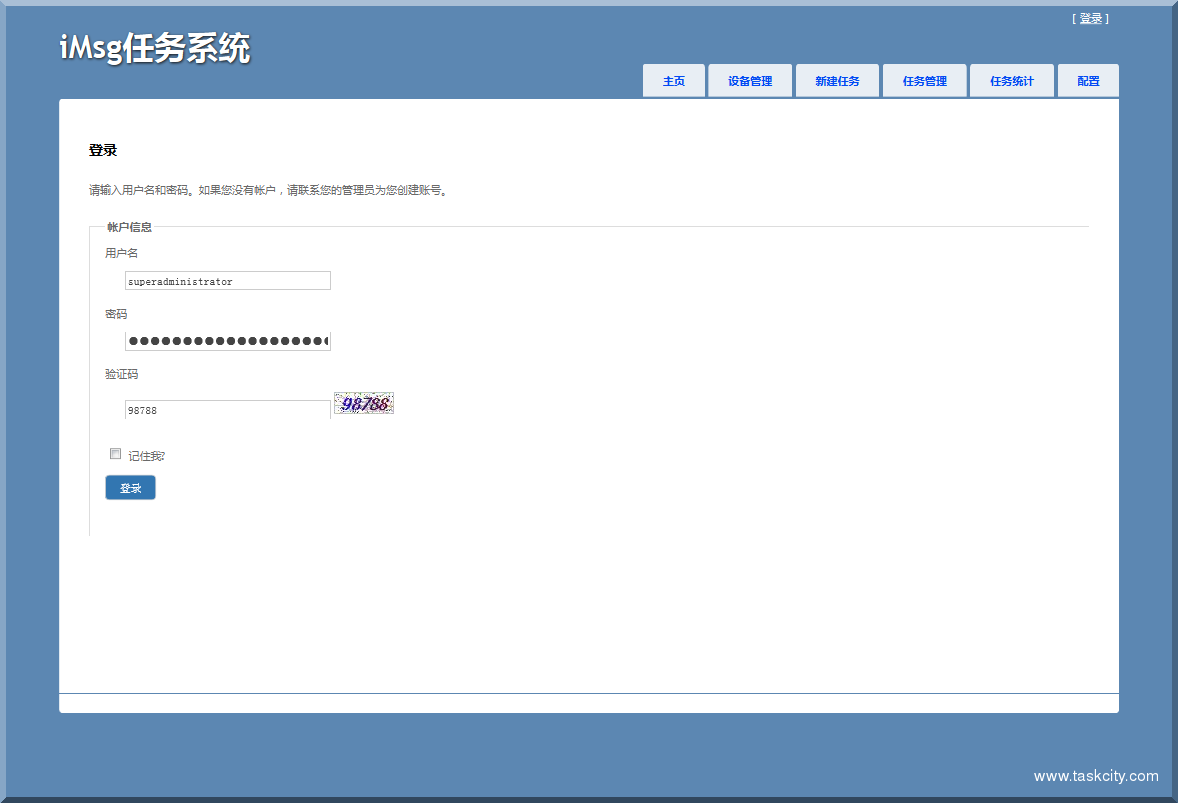Open the 设备管理 section
This screenshot has height=803, width=1178.
(x=749, y=80)
